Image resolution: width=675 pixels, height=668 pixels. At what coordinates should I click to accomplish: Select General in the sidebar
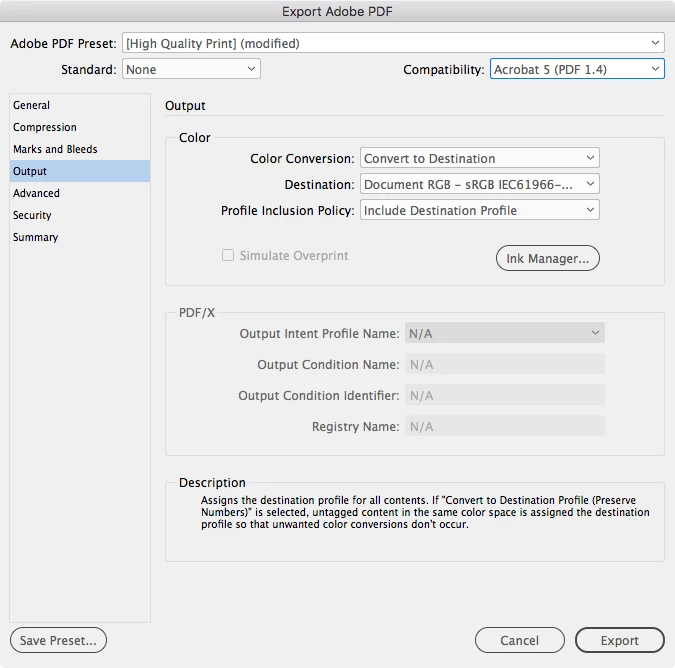80,105
